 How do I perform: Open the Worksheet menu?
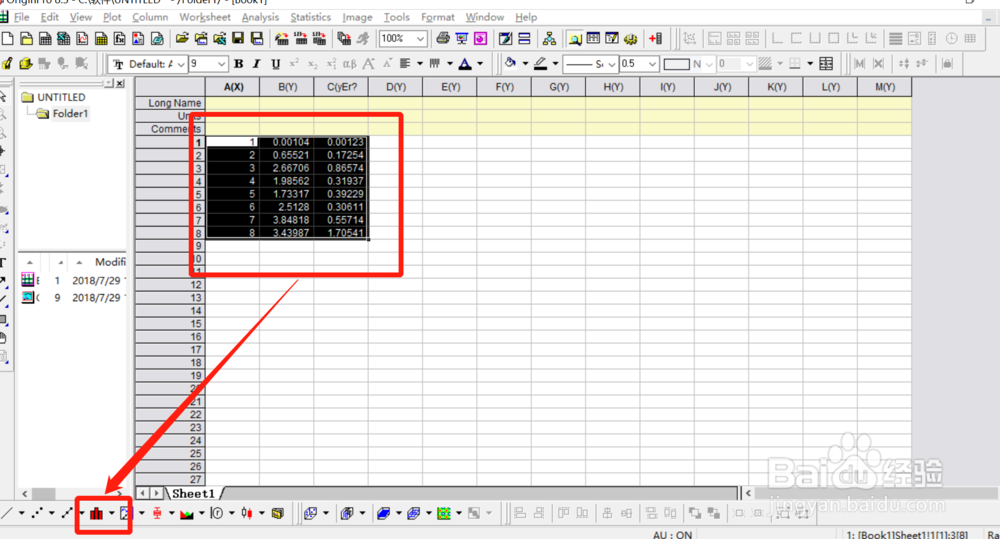(205, 17)
